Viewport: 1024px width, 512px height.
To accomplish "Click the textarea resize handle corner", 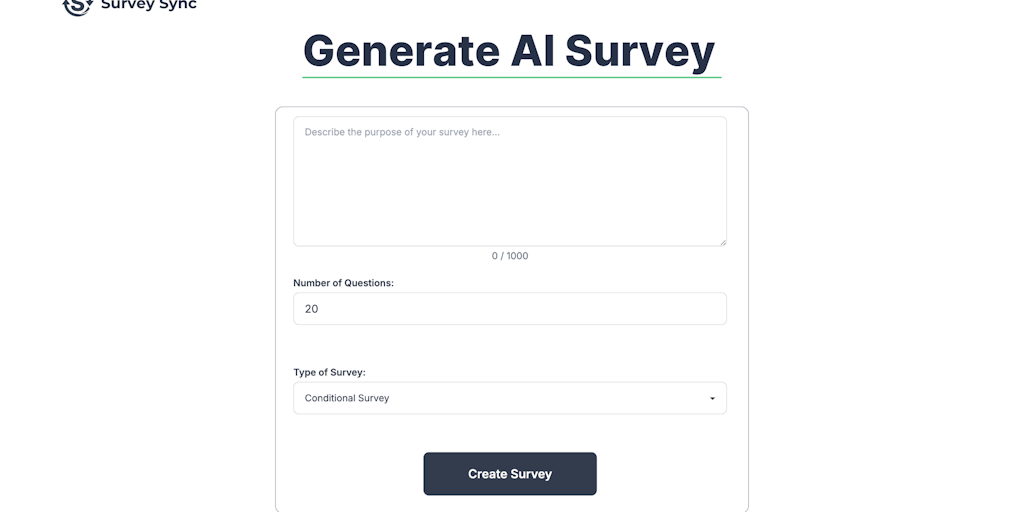I will [722, 241].
